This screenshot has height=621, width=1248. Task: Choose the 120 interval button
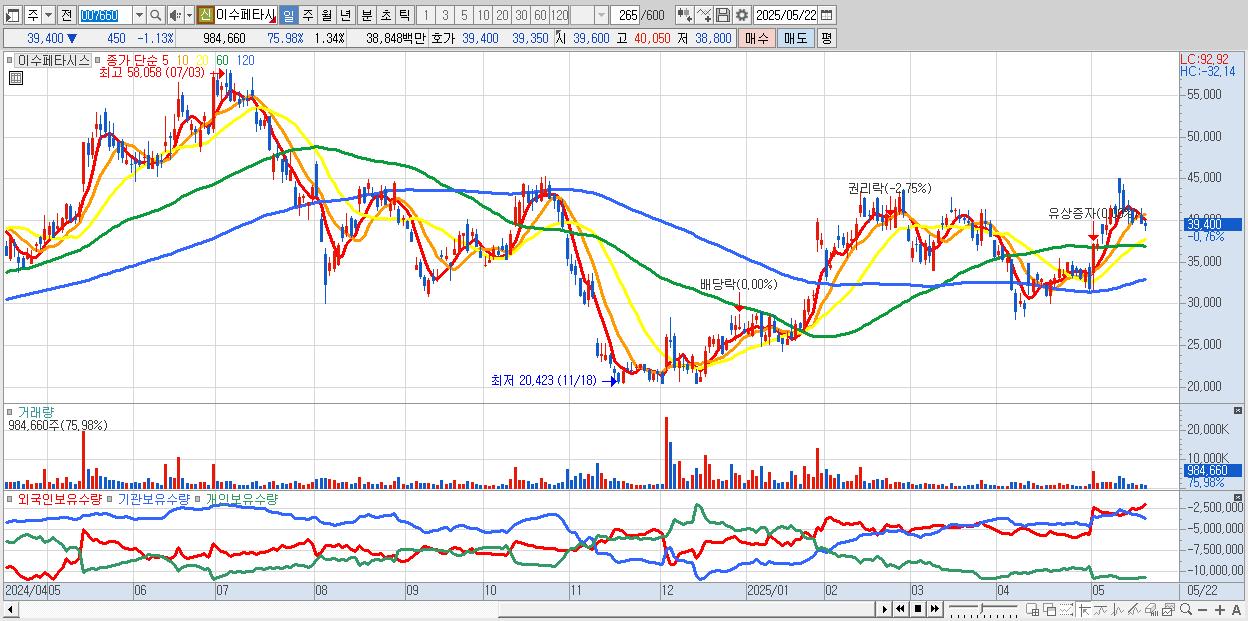tap(560, 15)
